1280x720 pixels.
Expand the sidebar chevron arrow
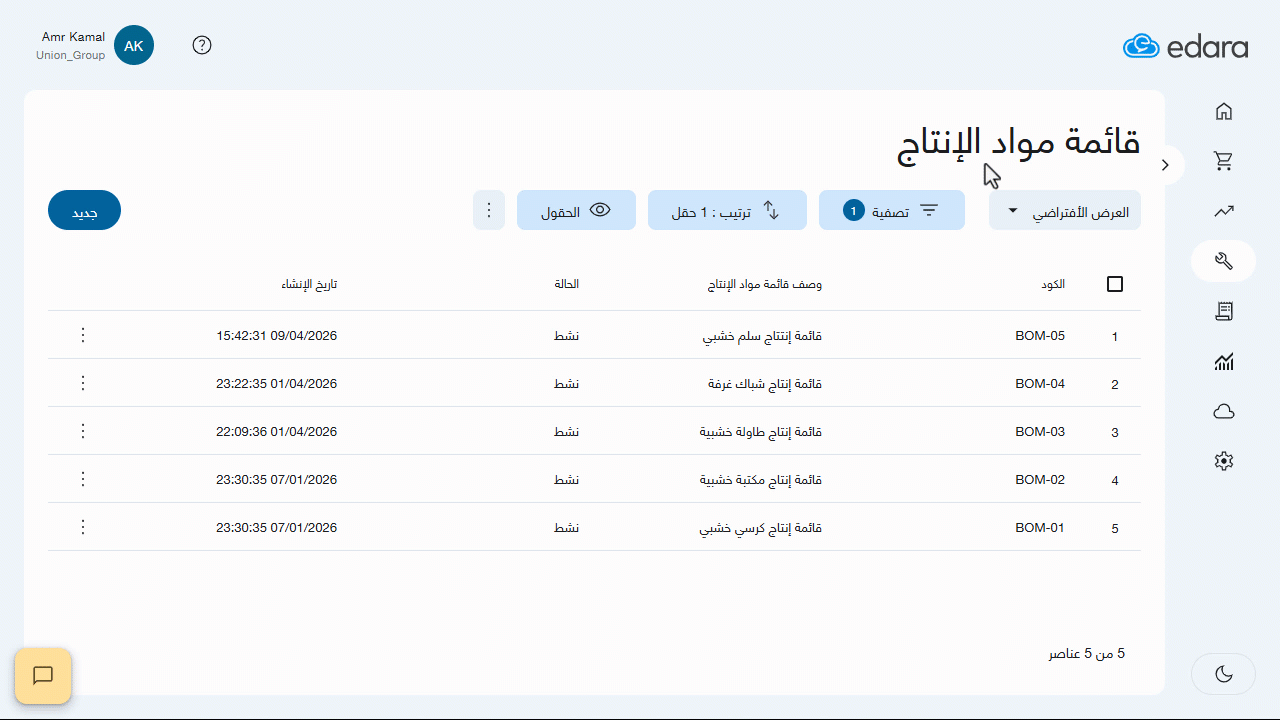pos(1165,165)
